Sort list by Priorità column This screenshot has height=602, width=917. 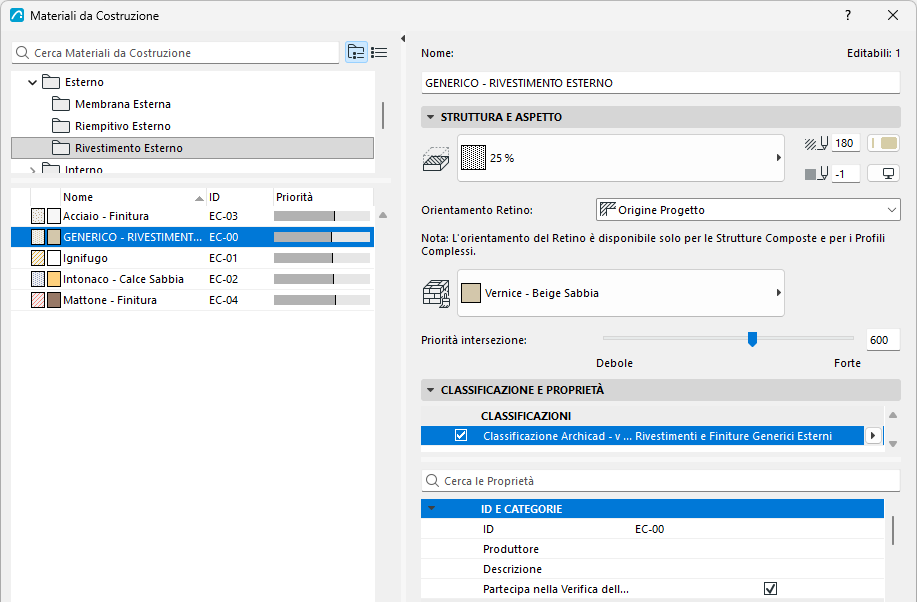pyautogui.click(x=323, y=197)
